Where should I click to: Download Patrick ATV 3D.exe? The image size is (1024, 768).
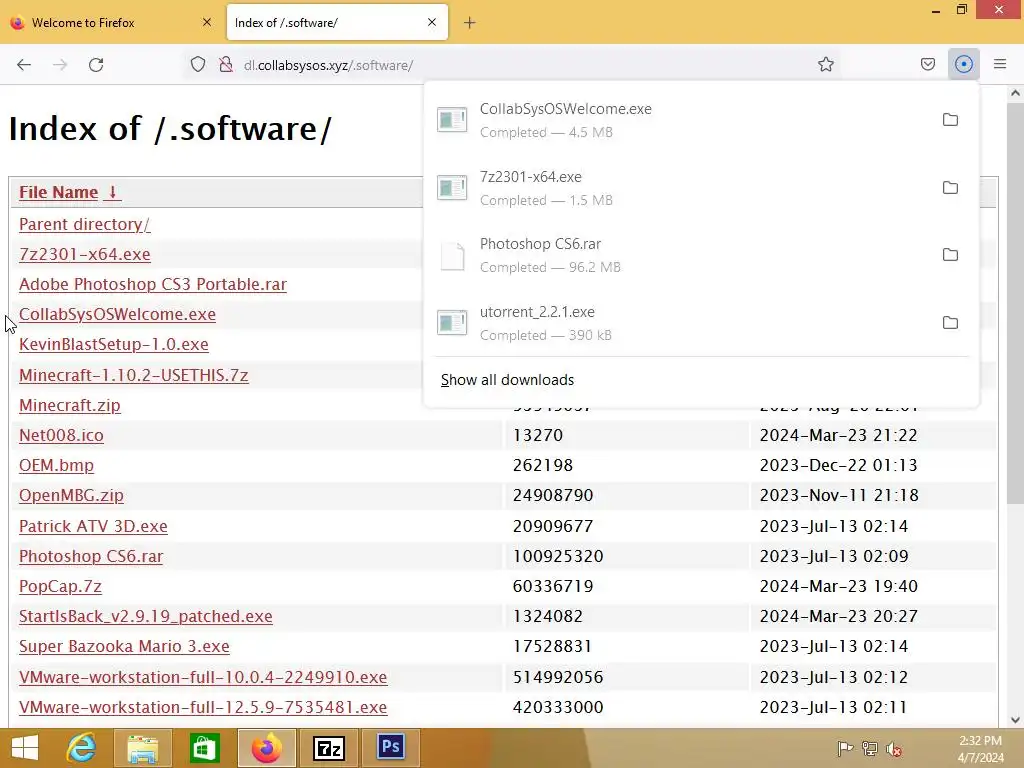click(x=93, y=526)
